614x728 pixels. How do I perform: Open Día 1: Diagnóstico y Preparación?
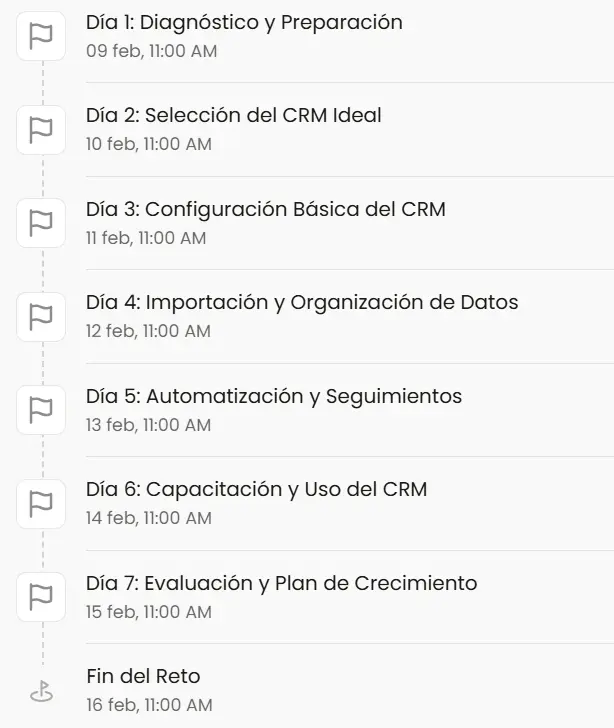(244, 22)
